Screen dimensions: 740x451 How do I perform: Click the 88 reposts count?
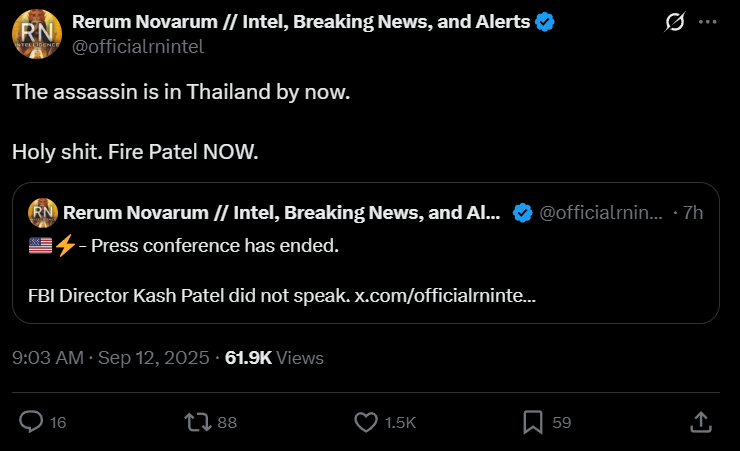click(x=227, y=423)
